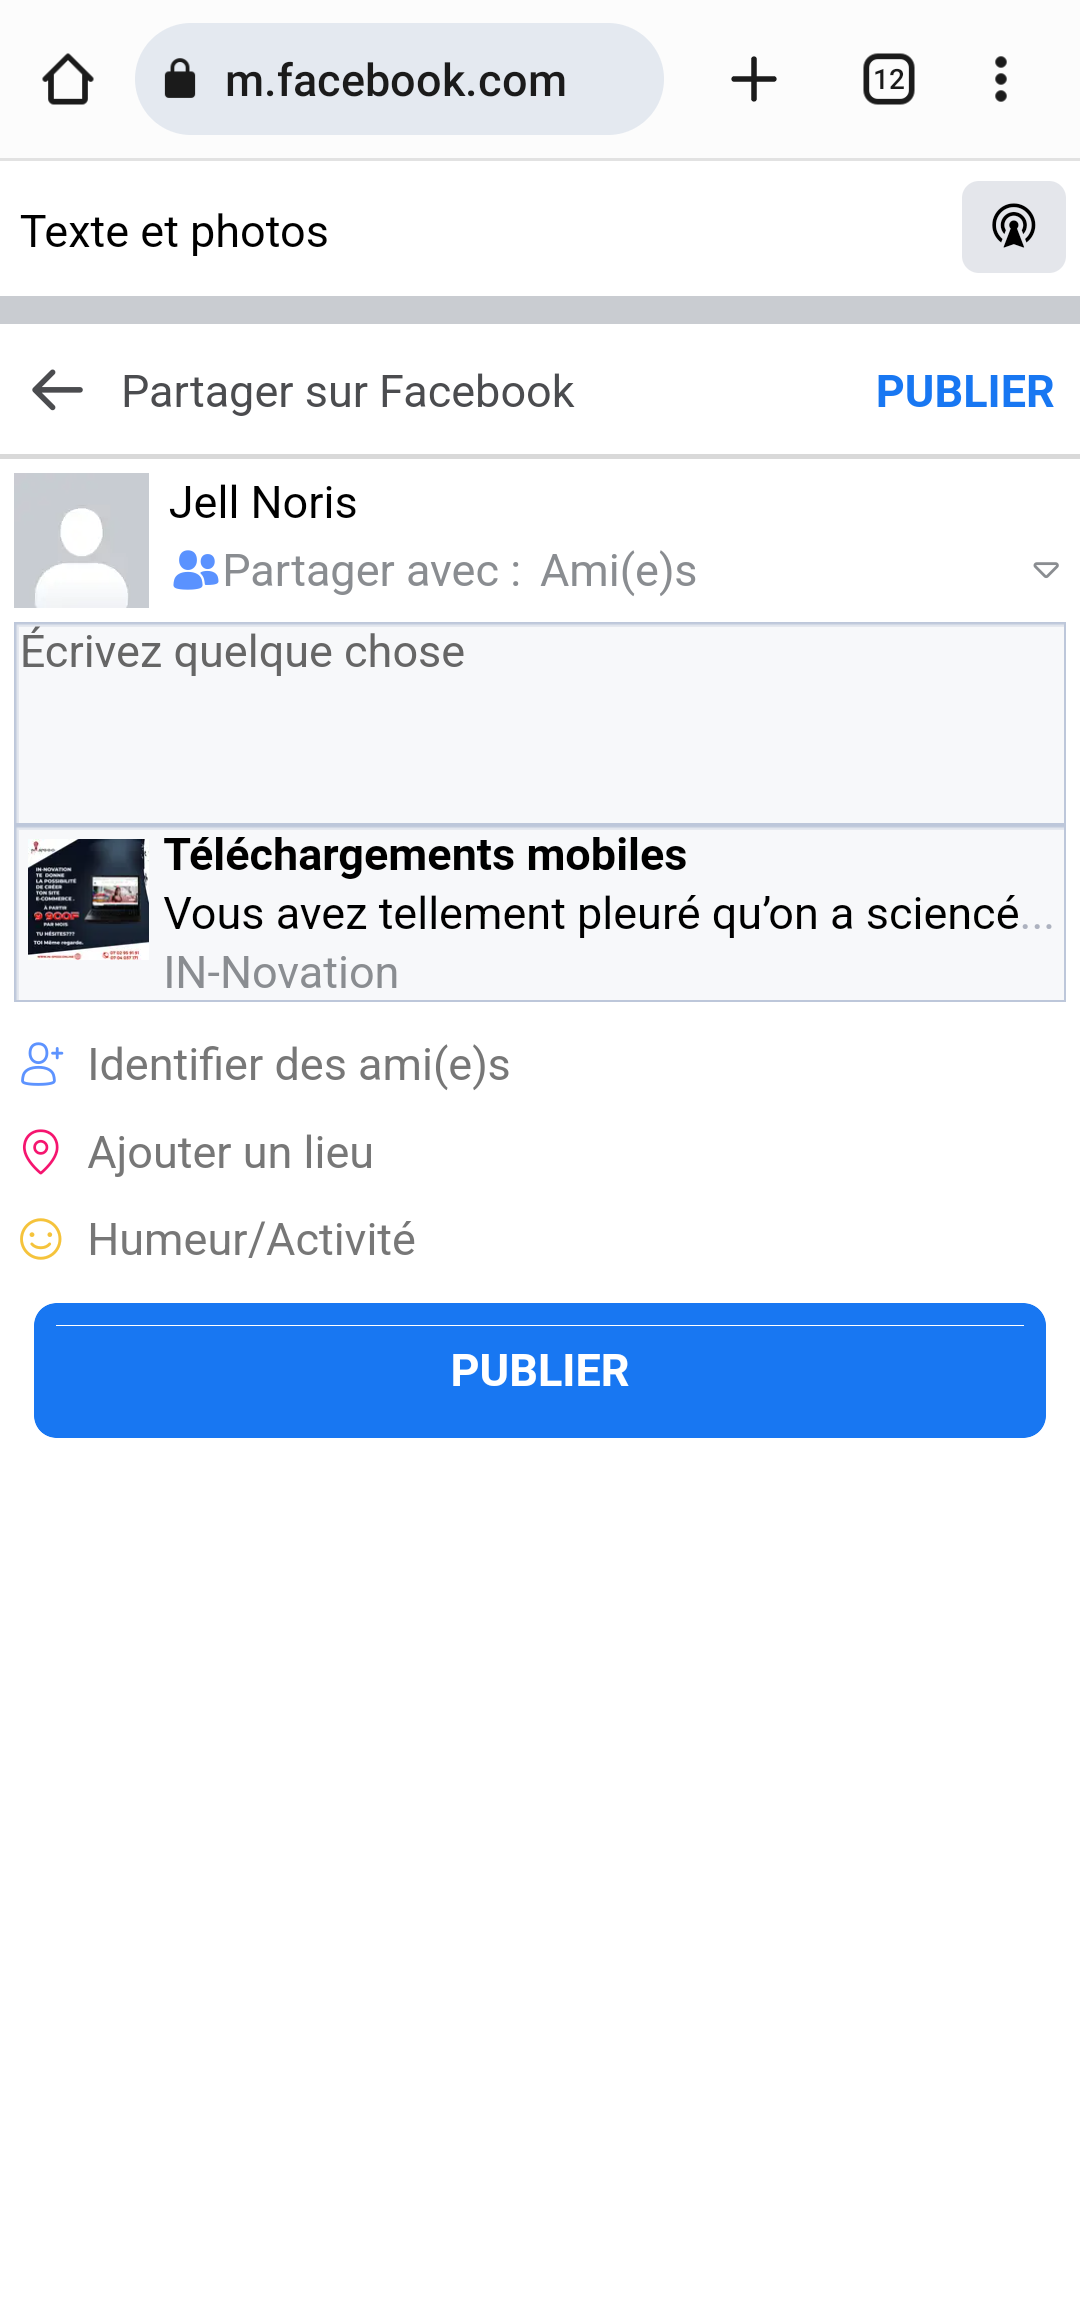Click PUBLIER link in the header
Viewport: 1080px width, 2300px height.
(964, 391)
